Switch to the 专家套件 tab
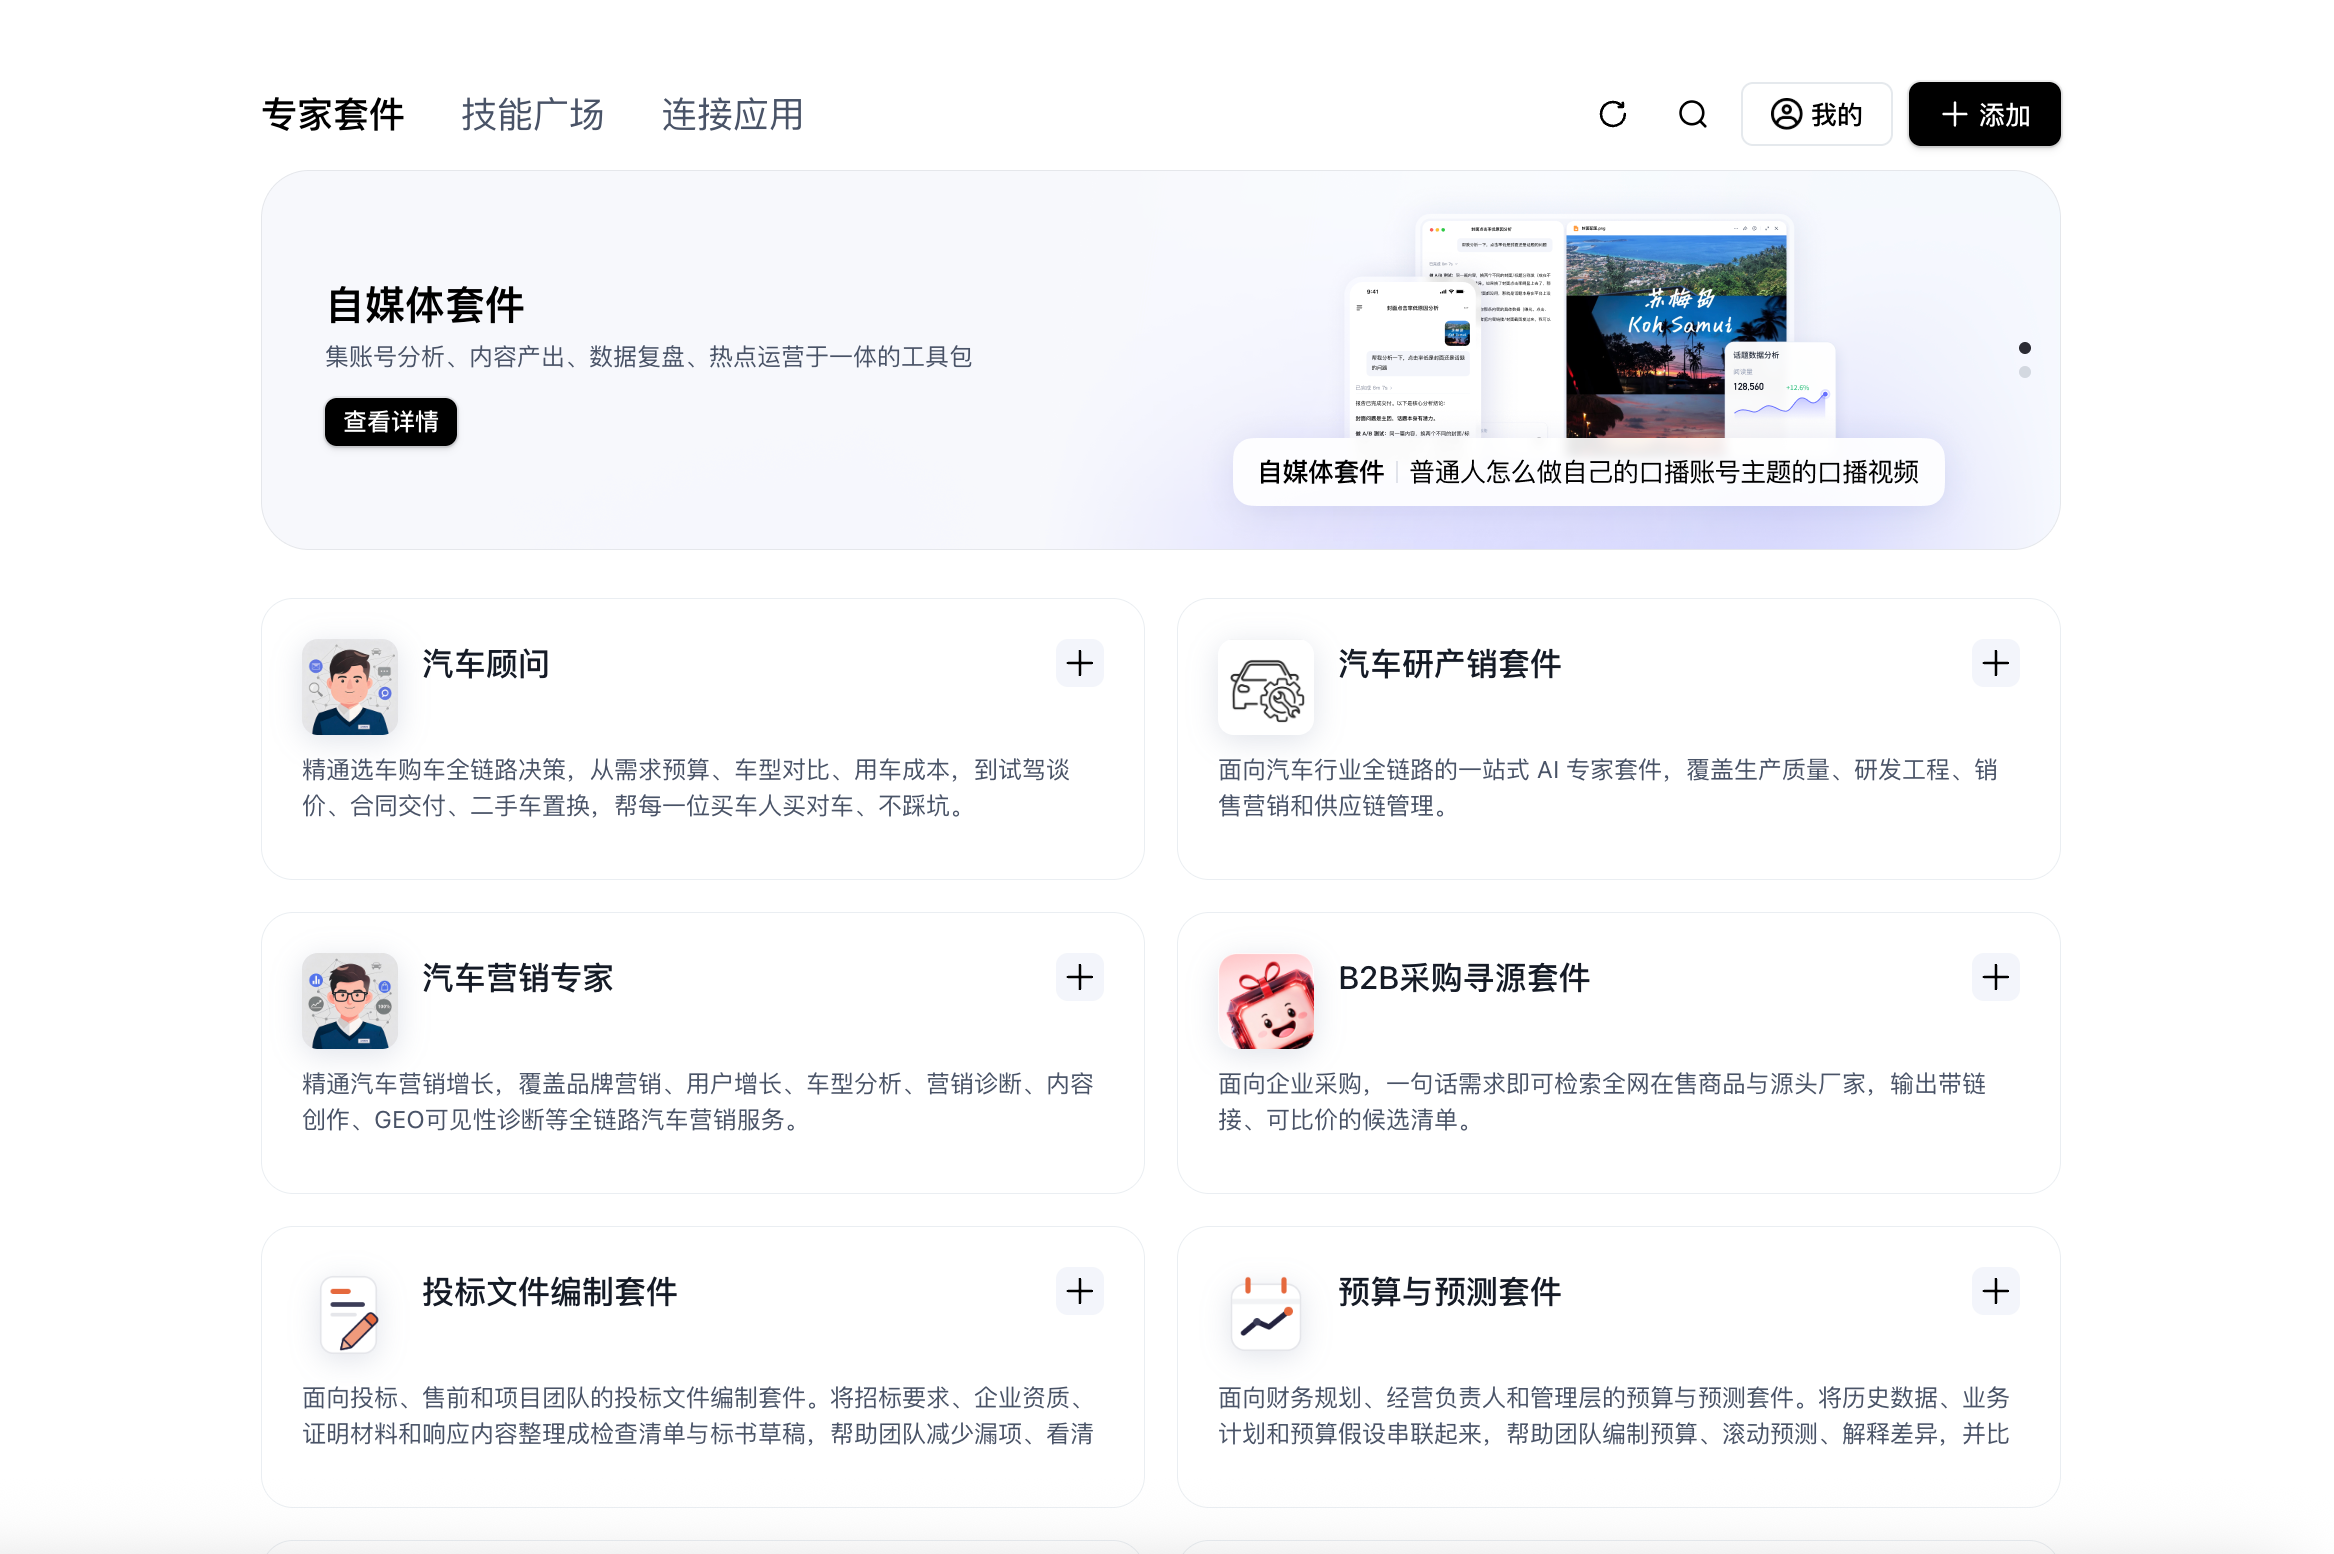Screen dimensions: 2334x1554 pos(333,115)
